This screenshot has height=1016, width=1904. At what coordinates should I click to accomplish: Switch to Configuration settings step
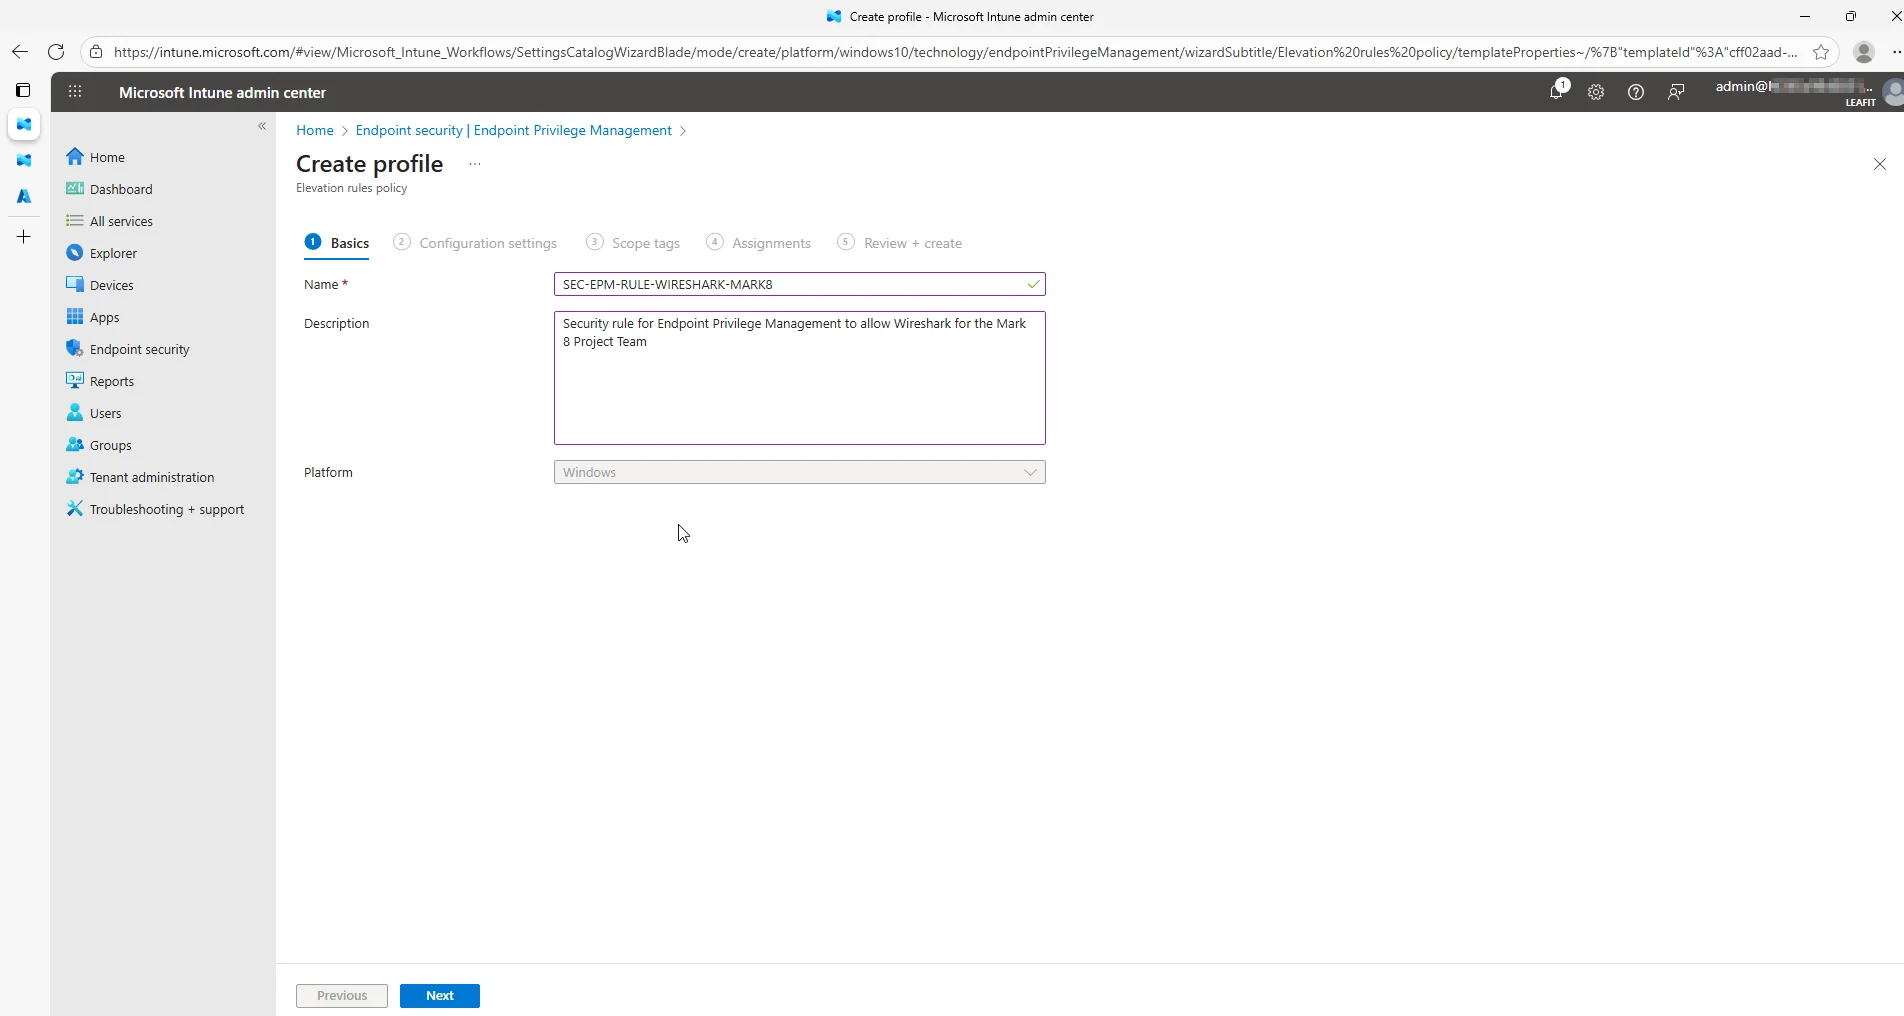tap(475, 243)
